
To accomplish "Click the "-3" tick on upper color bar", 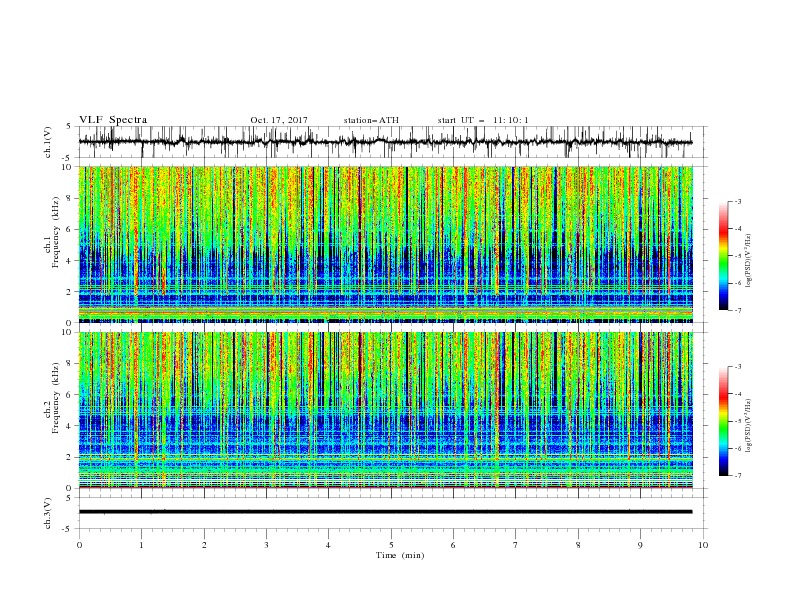I will click(x=737, y=201).
